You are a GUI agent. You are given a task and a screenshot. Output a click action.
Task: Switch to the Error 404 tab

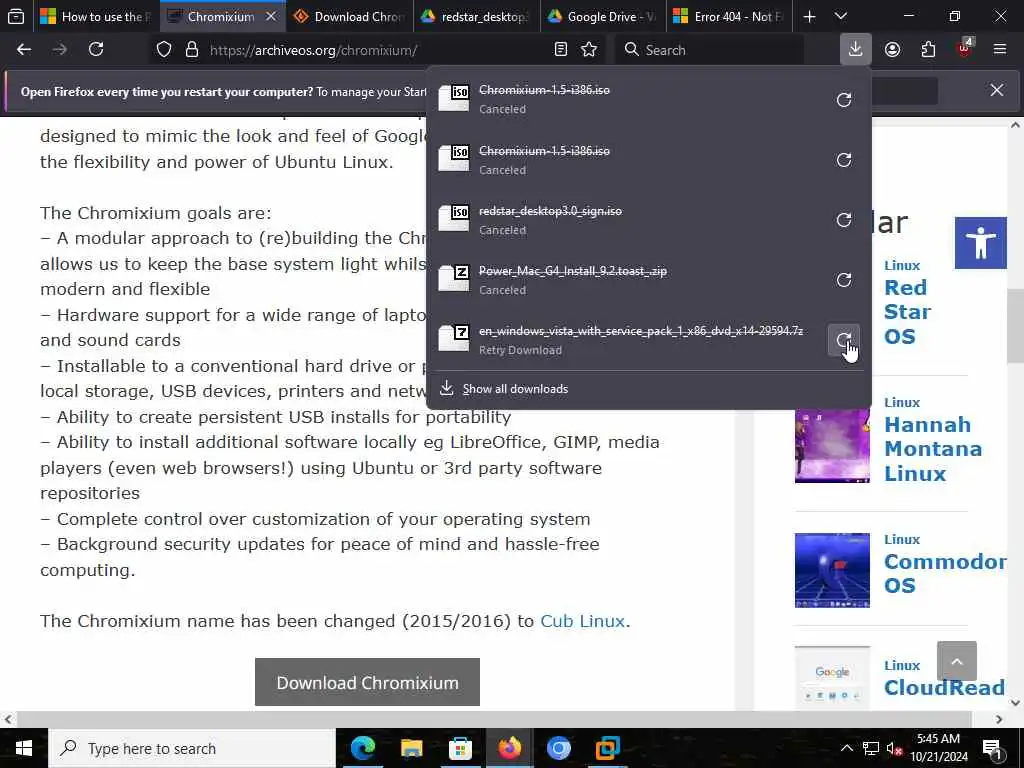(x=730, y=16)
